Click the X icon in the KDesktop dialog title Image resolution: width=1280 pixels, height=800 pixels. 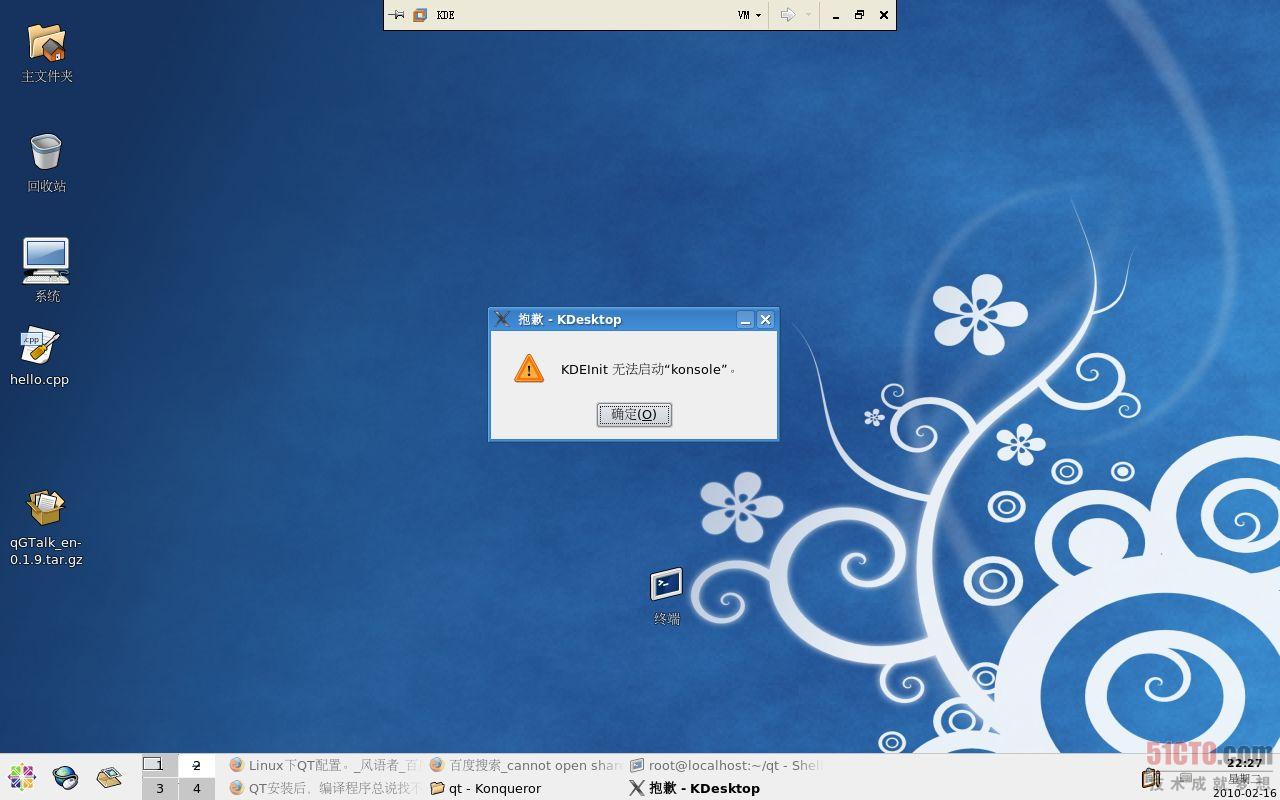(x=502, y=319)
